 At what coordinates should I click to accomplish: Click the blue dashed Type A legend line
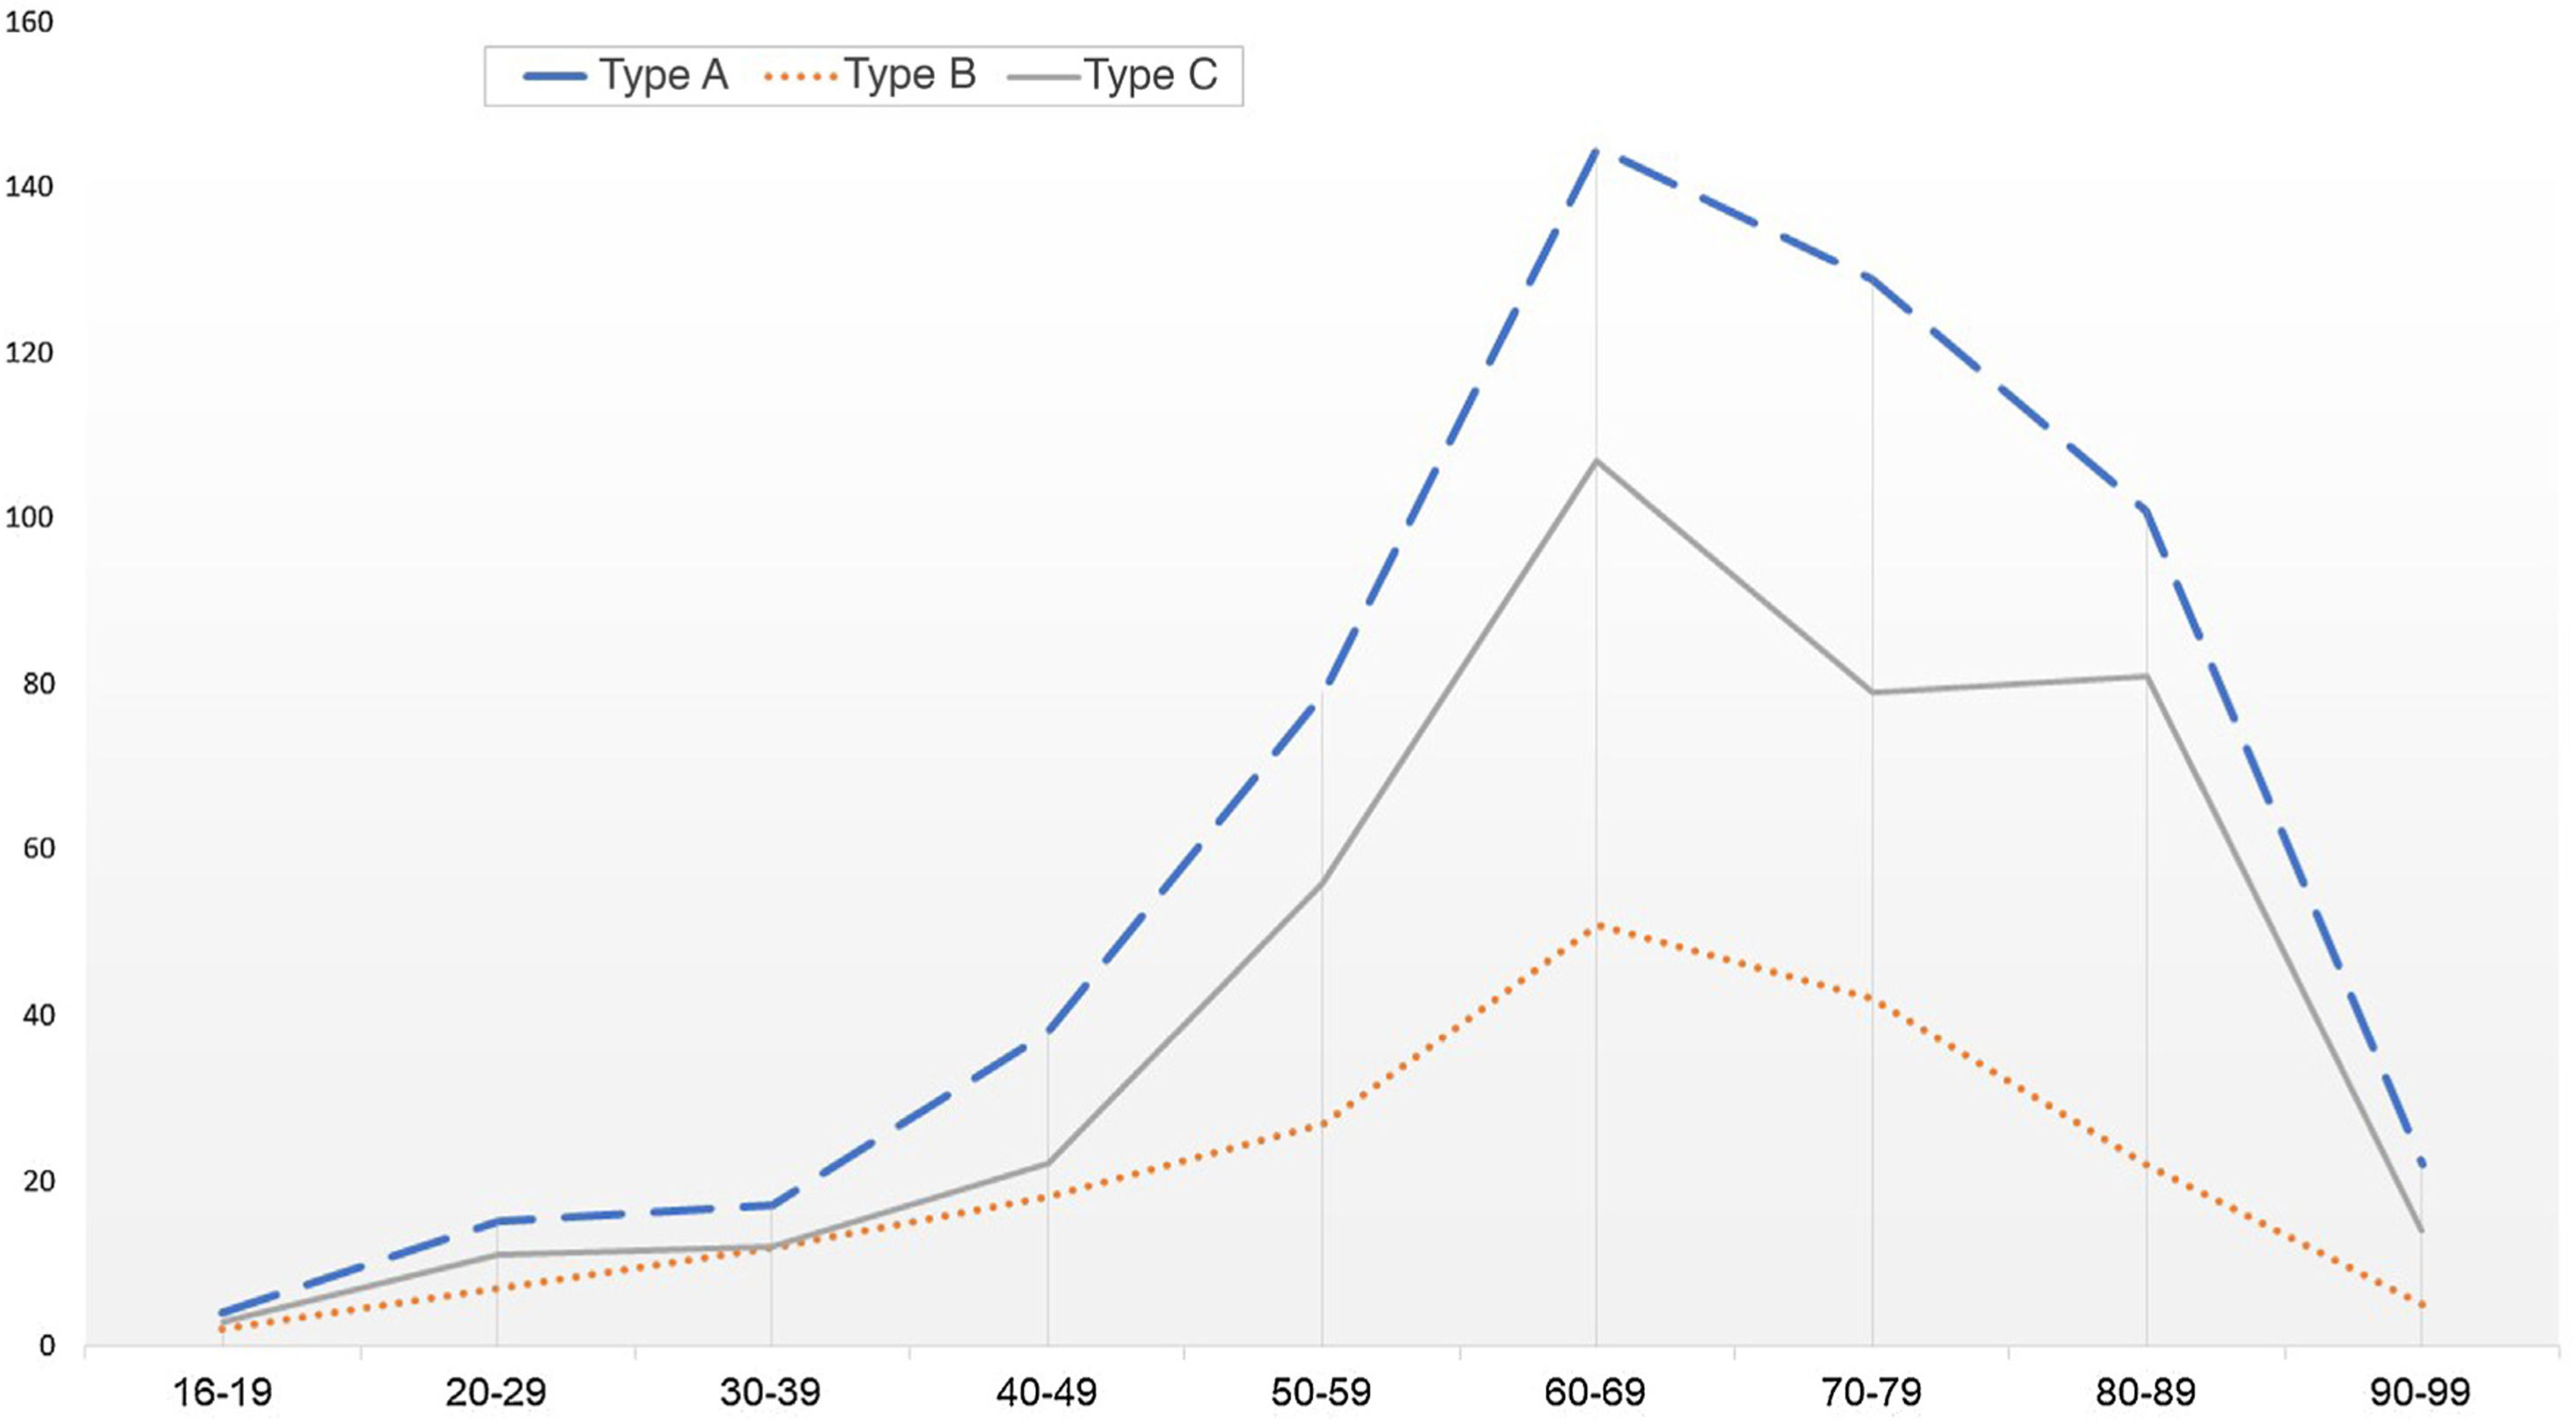(x=555, y=76)
